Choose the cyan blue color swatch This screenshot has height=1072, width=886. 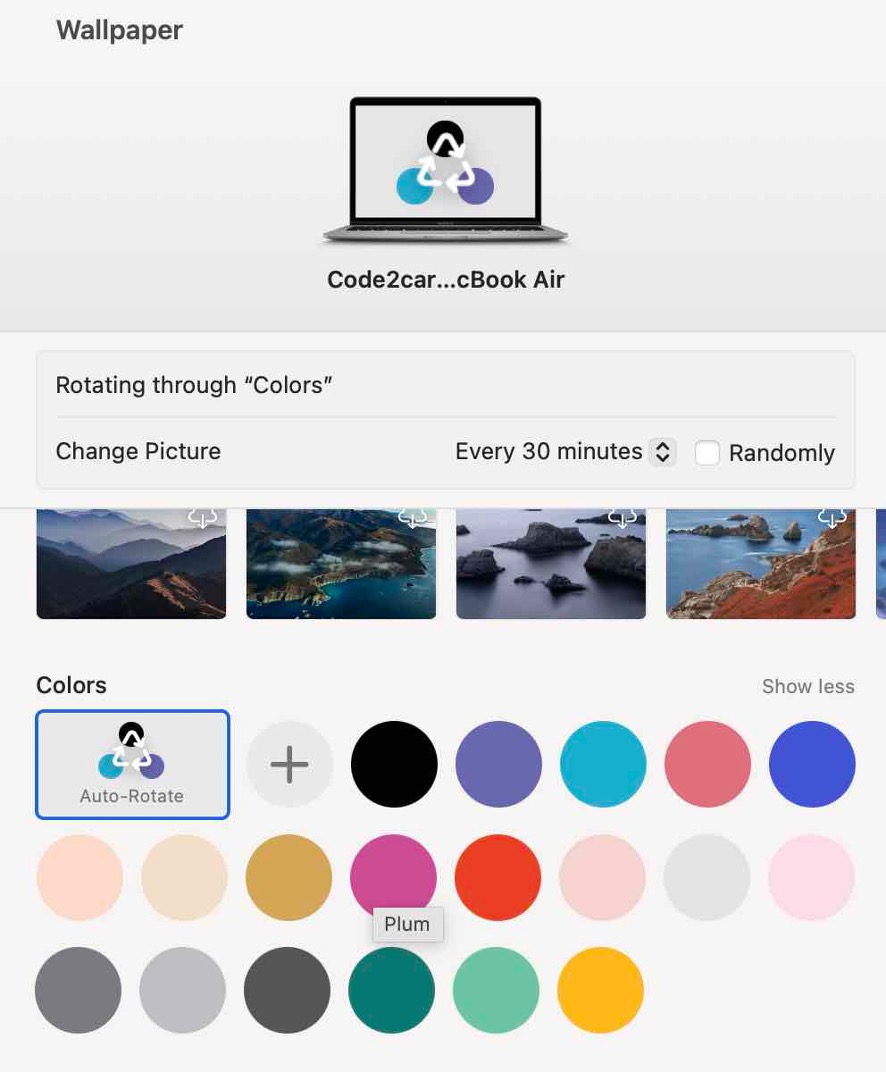[x=603, y=764]
